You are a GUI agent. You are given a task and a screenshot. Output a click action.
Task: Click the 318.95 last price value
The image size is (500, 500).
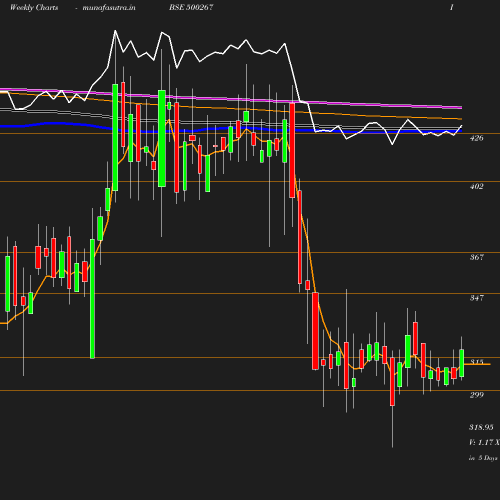pos(481,427)
